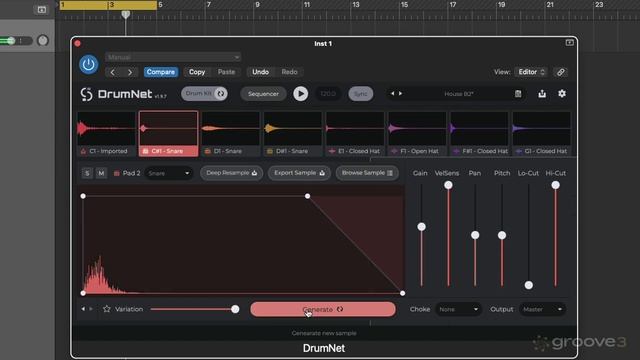The width and height of the screenshot is (640, 360).
Task: Go to next preset with right chevron
Action: point(130,72)
